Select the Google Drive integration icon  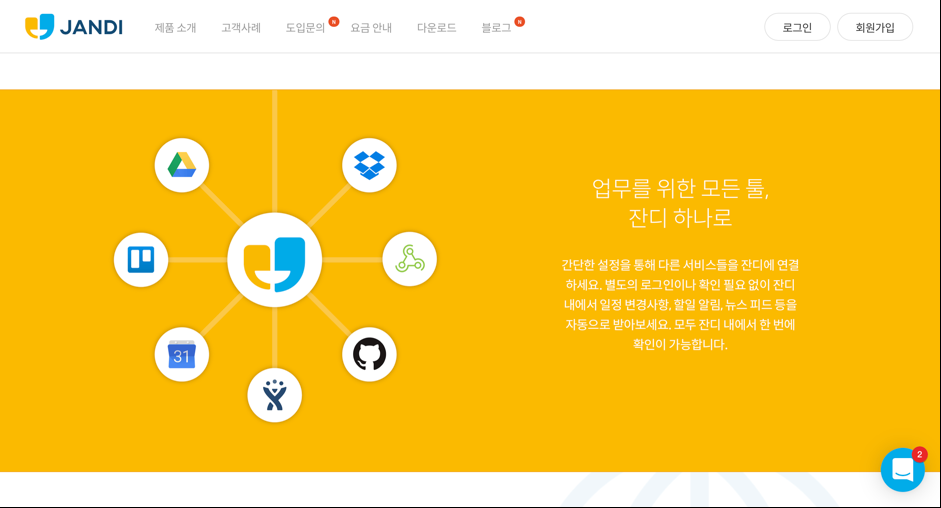[182, 165]
